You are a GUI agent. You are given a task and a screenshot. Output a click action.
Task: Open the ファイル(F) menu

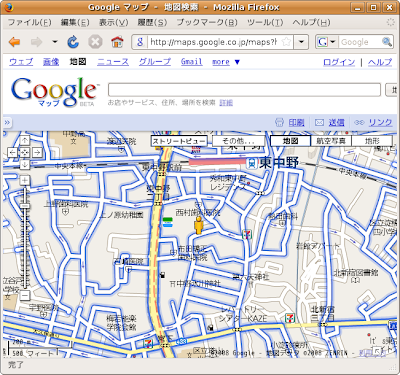30,22
